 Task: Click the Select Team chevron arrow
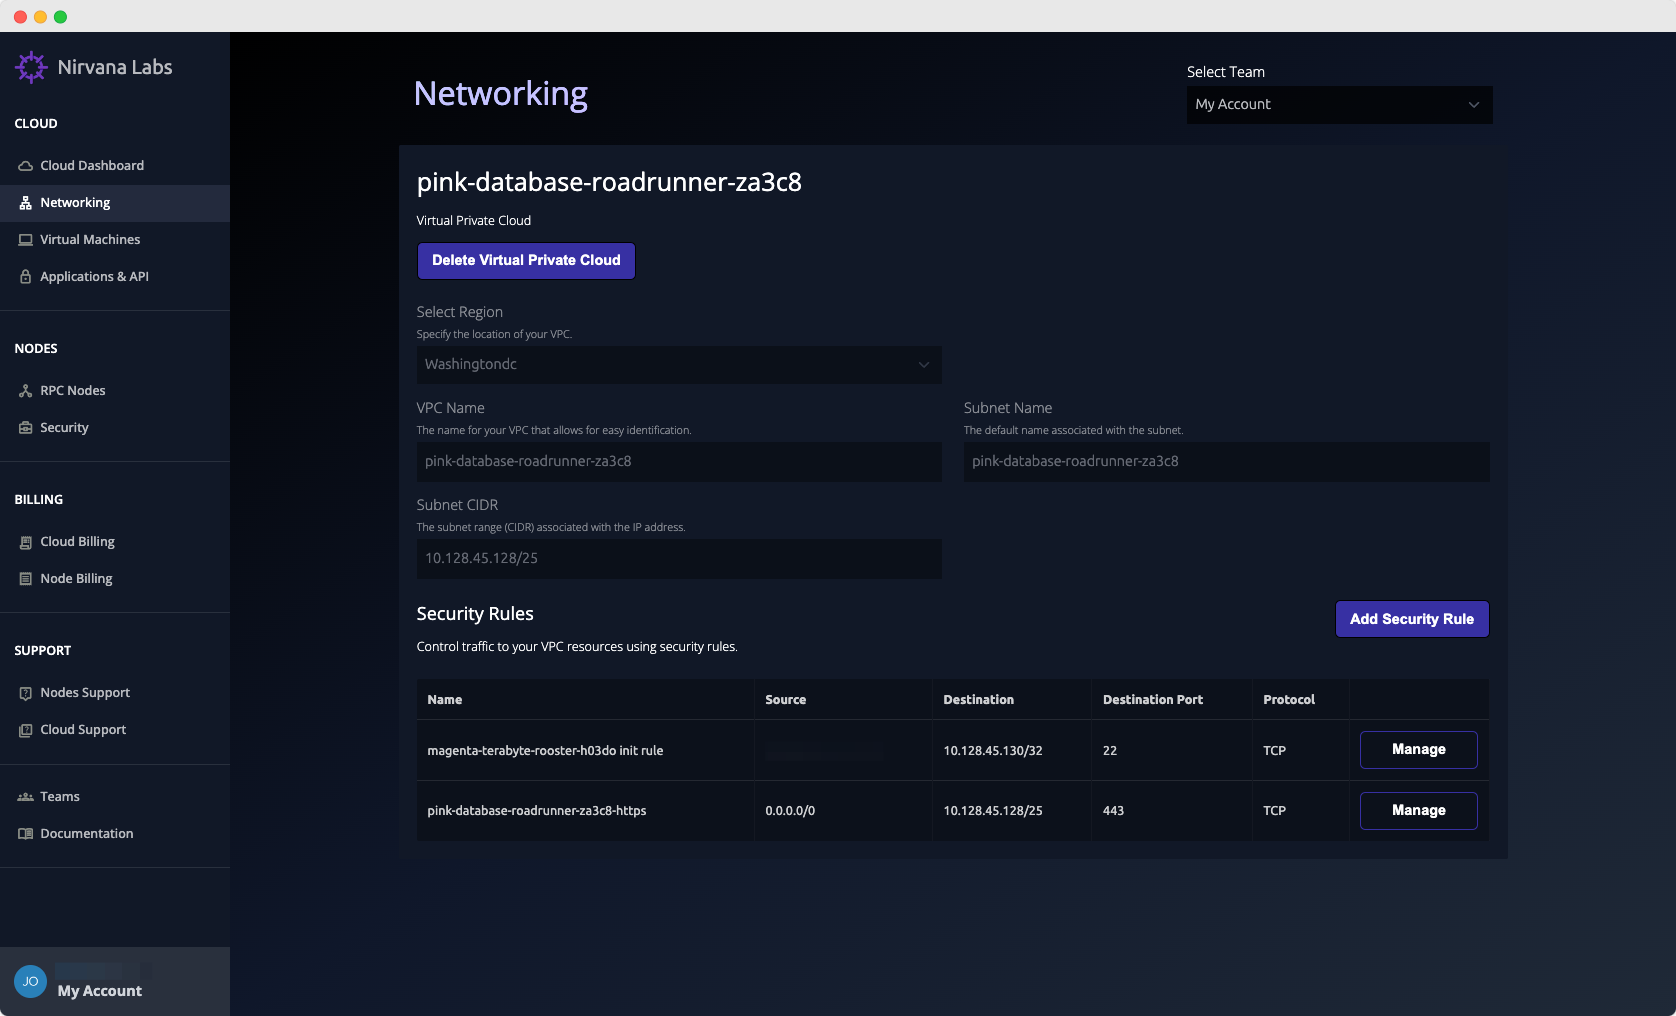(x=1473, y=105)
